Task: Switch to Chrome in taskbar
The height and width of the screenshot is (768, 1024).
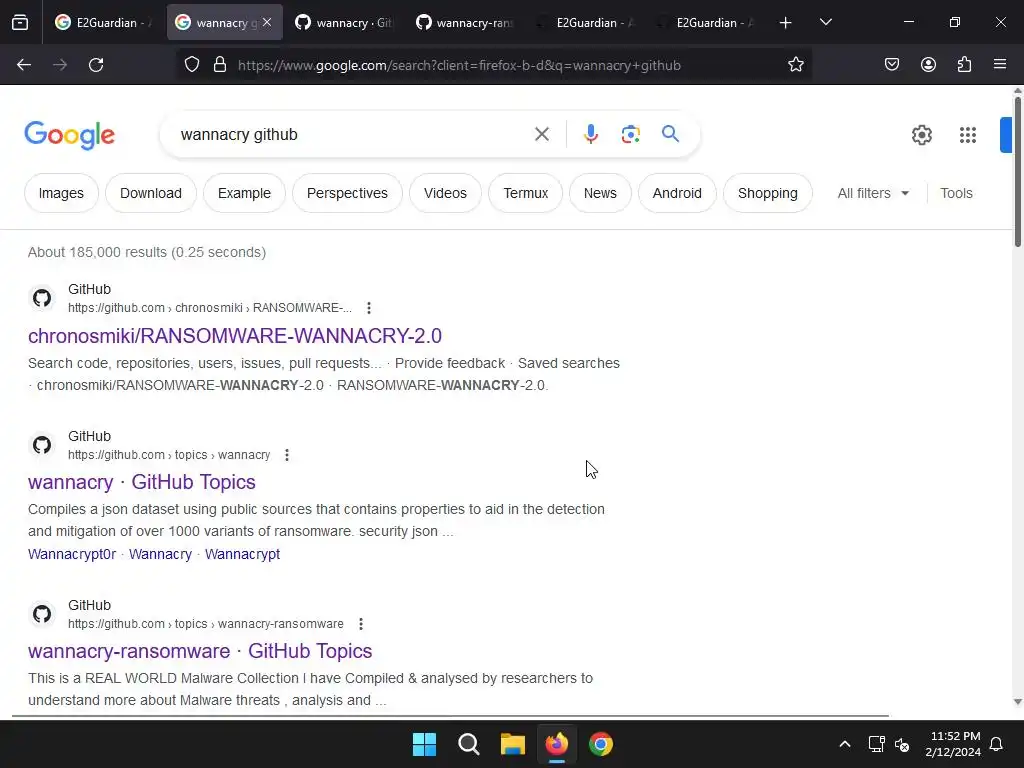Action: point(601,744)
